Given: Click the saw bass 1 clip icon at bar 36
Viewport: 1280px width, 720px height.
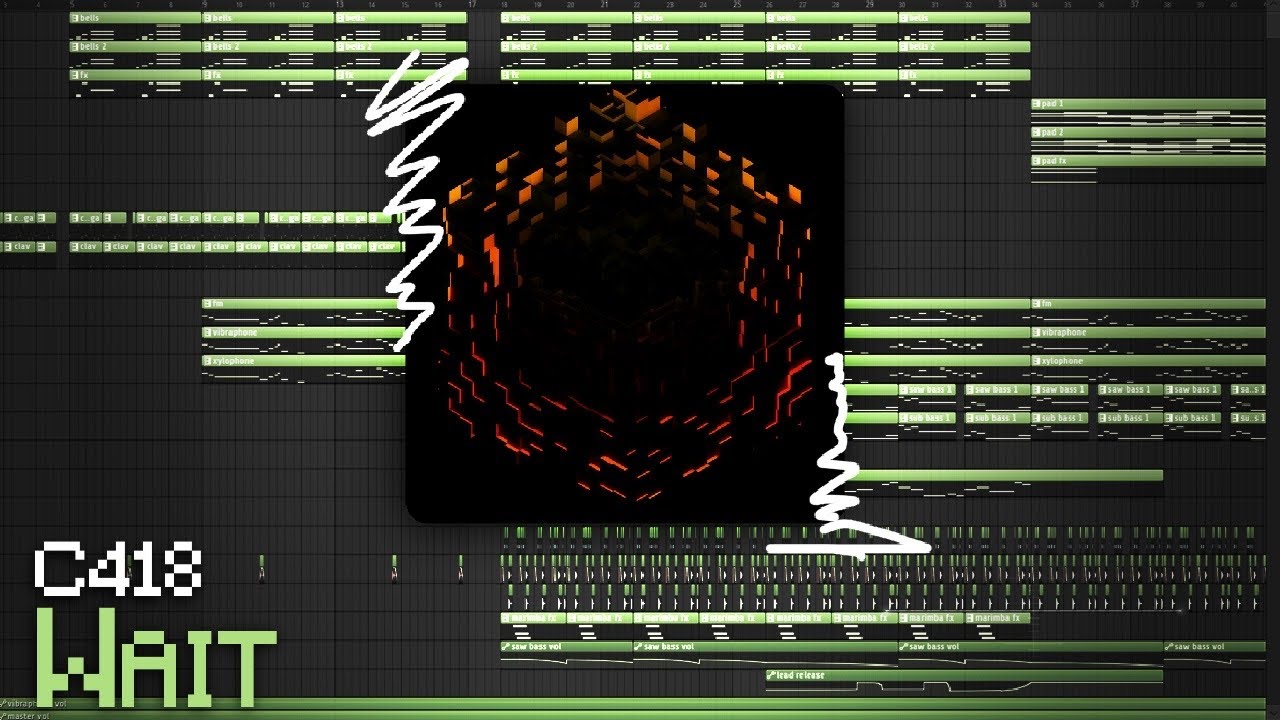Looking at the screenshot, I should (x=1103, y=390).
